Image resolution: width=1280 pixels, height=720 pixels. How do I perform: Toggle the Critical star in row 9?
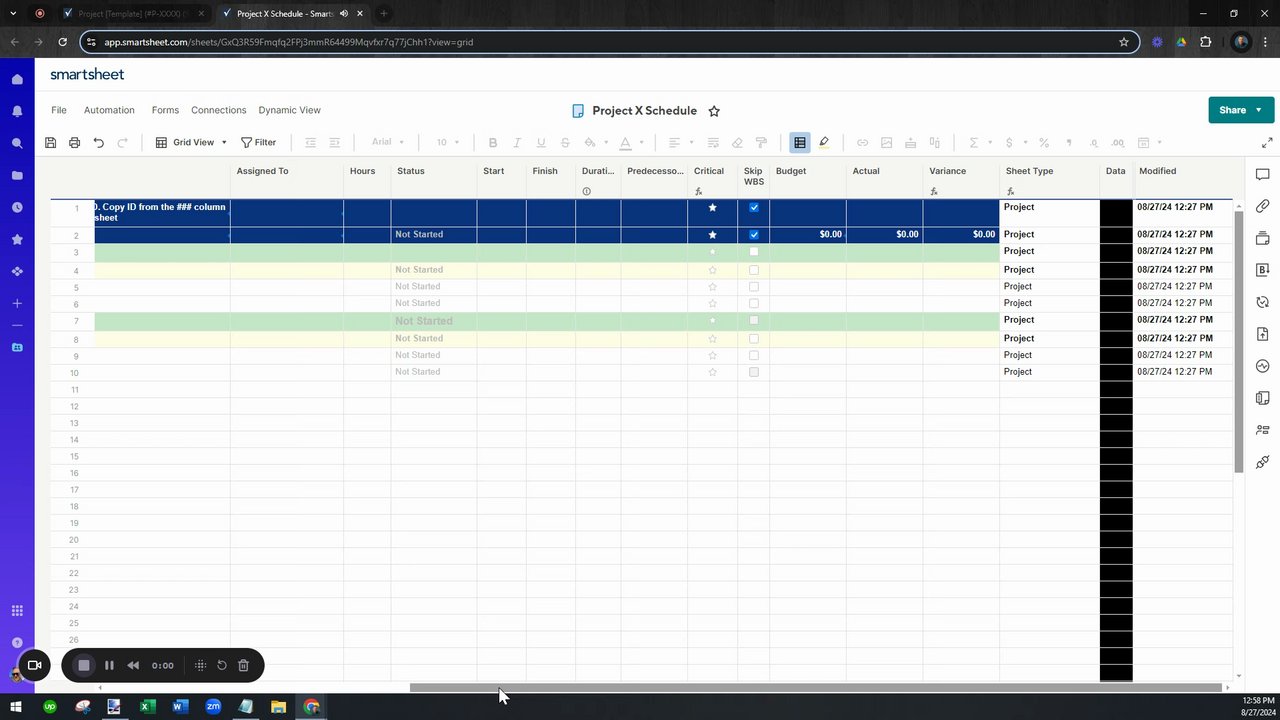pos(713,356)
